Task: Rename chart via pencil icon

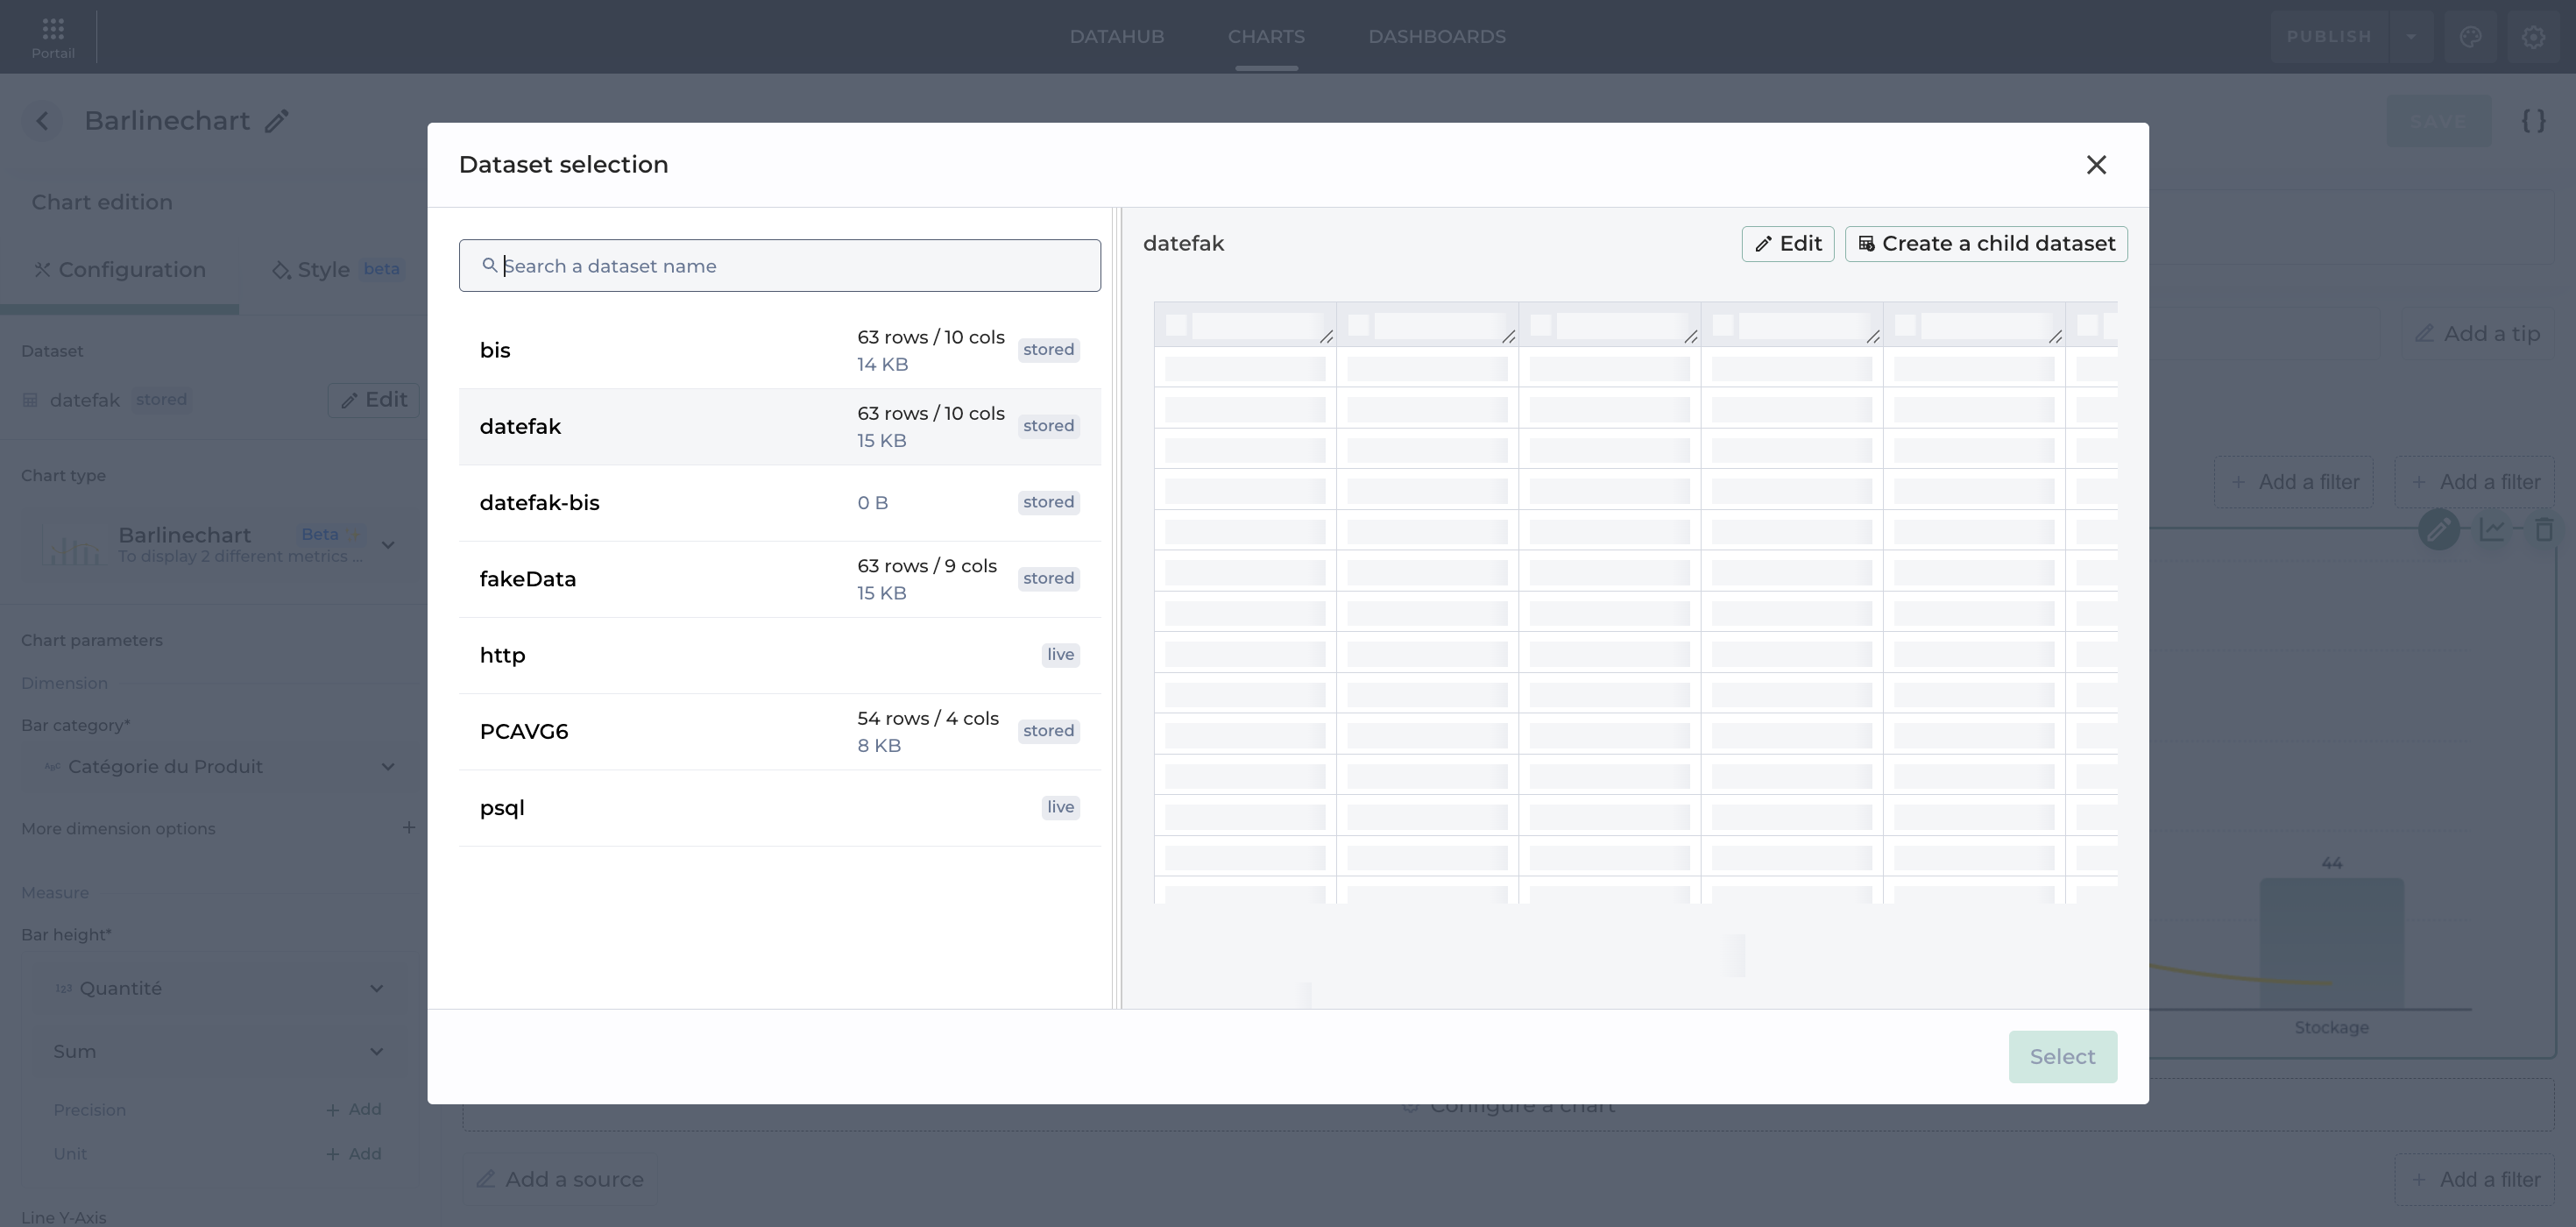Action: (277, 121)
